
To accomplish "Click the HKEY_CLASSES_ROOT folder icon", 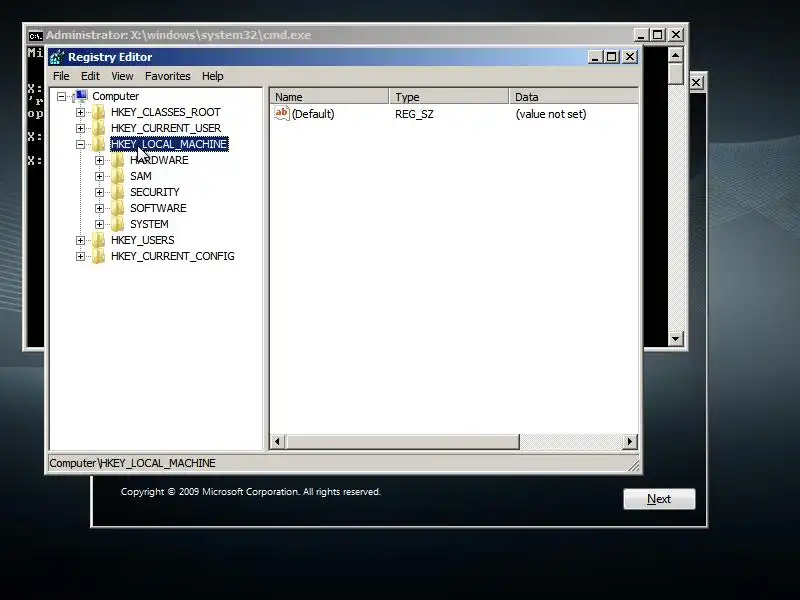I will pos(98,112).
